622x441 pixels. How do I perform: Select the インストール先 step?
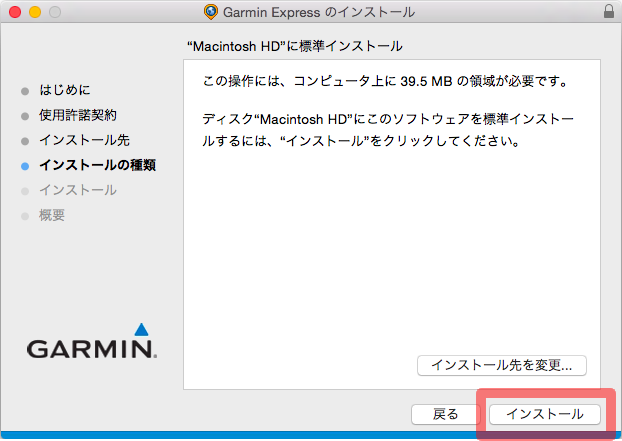coord(84,140)
